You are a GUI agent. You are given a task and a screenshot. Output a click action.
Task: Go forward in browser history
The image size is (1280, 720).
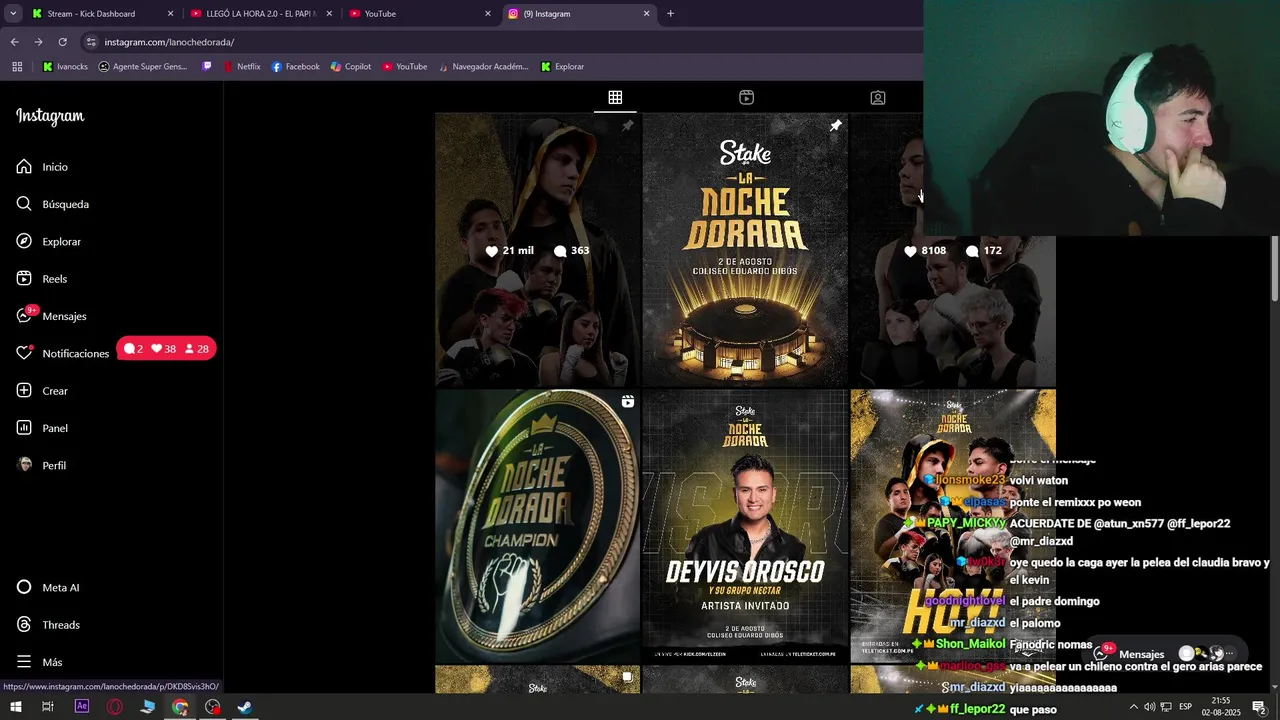38,42
